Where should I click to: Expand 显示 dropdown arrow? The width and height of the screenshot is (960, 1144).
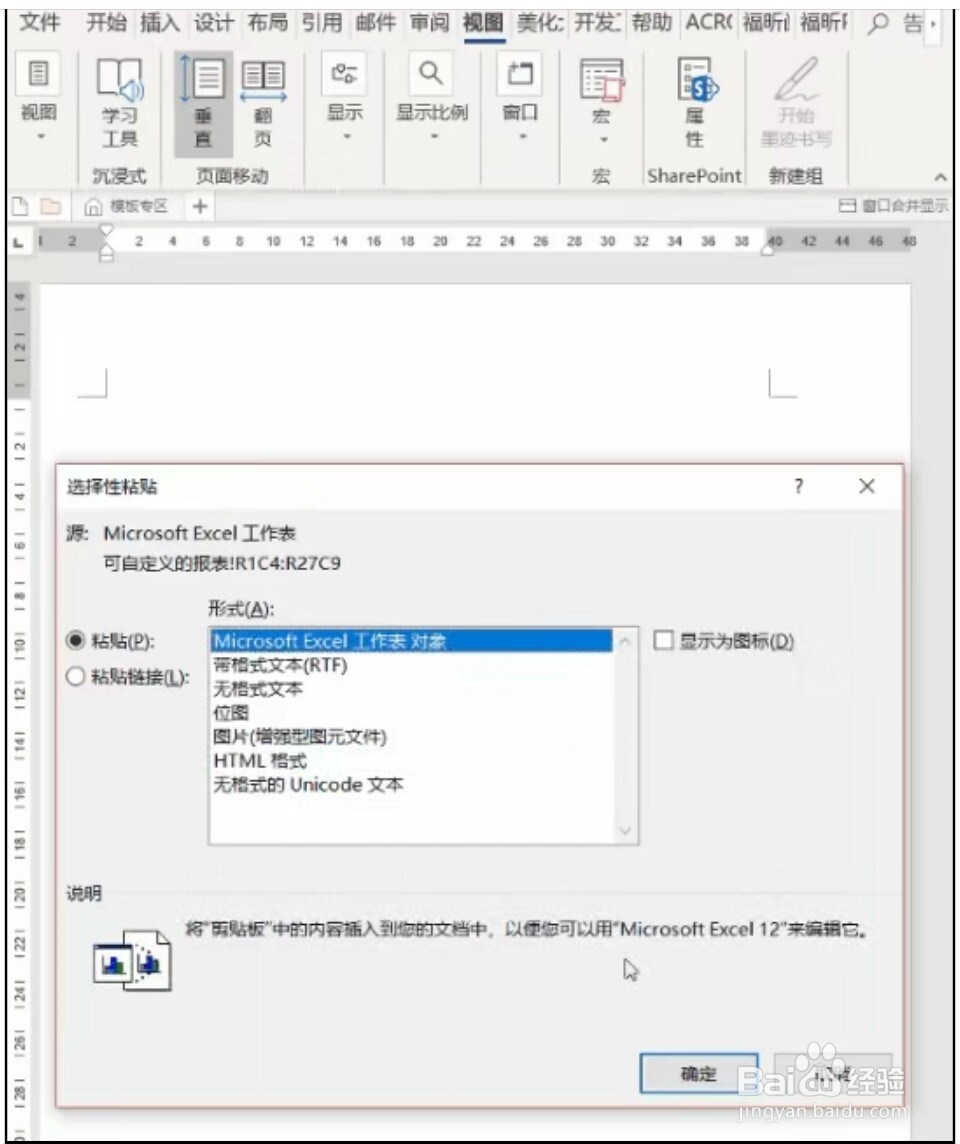pos(347,136)
